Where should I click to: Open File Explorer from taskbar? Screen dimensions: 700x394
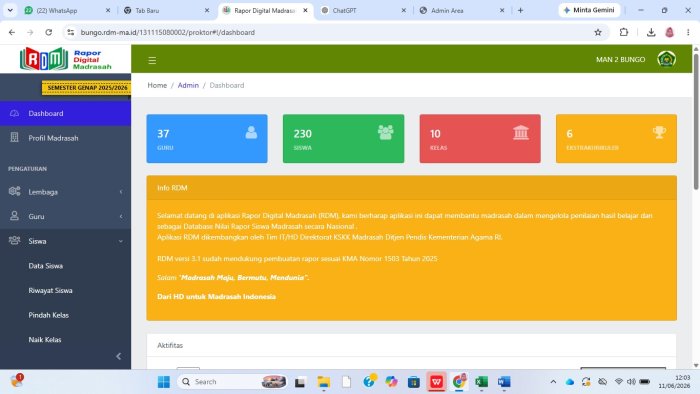pyautogui.click(x=324, y=382)
